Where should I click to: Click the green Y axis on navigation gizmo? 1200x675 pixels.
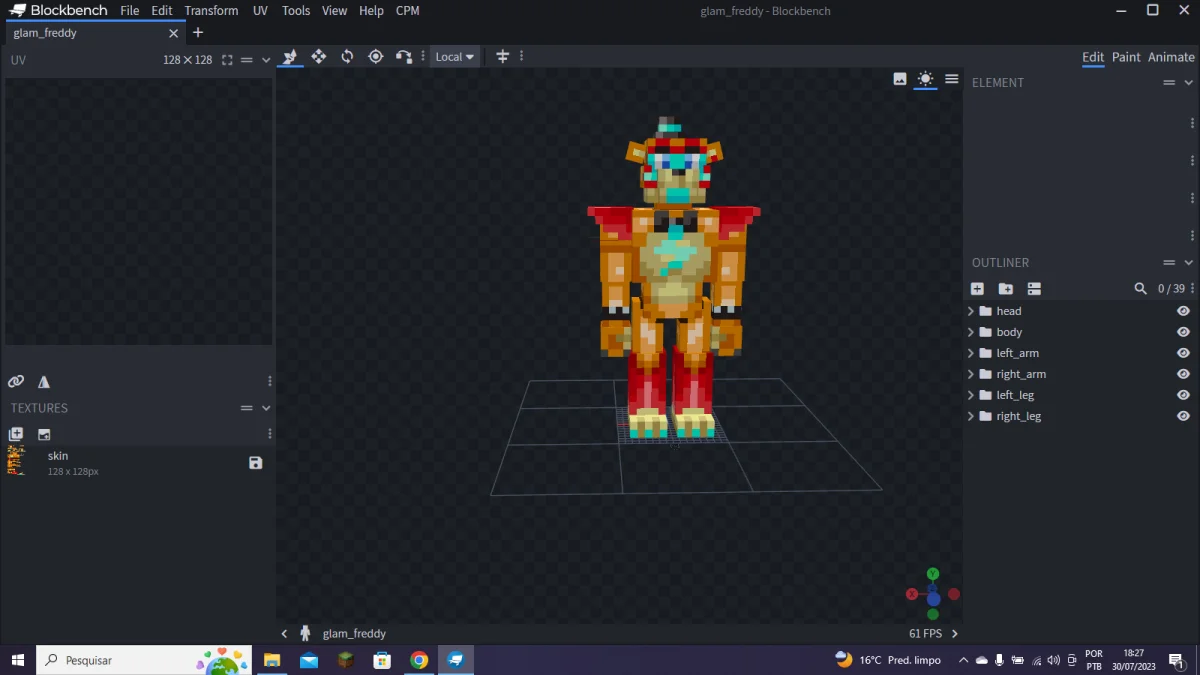932,574
